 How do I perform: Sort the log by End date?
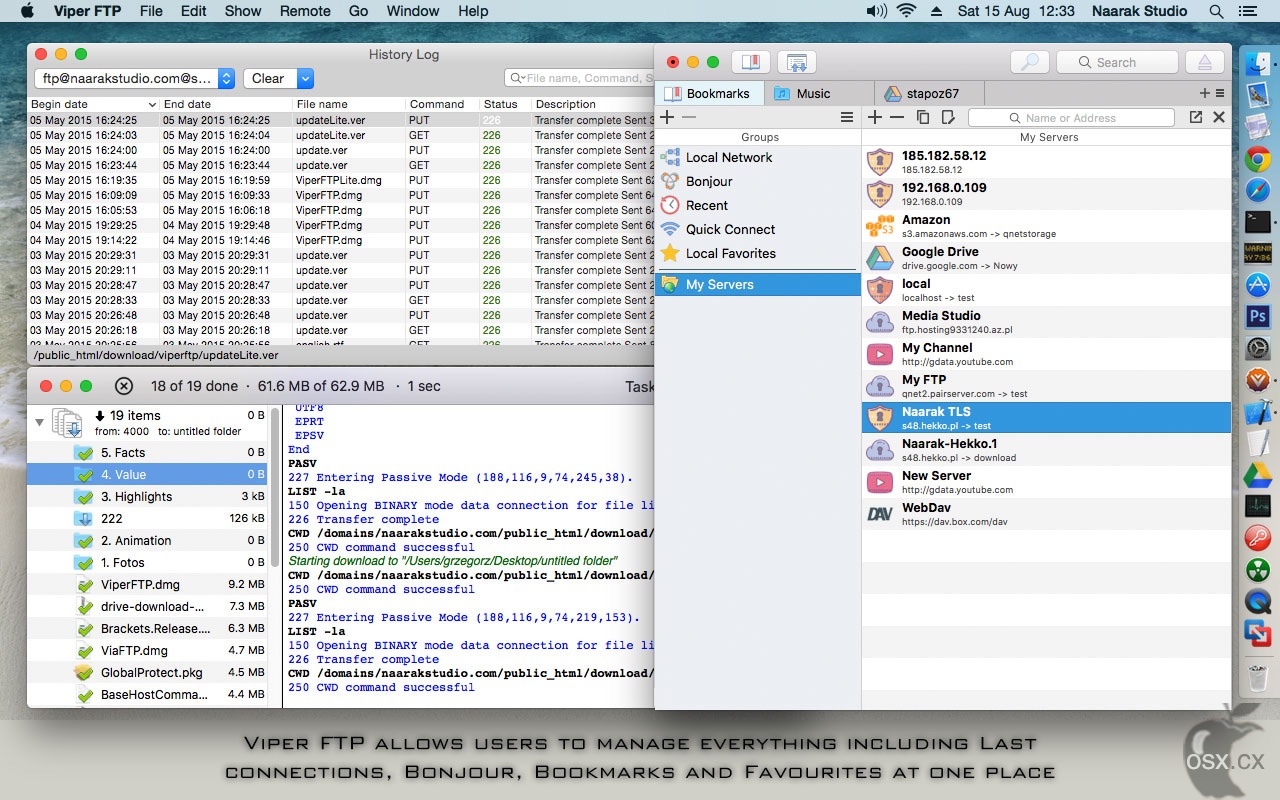[226, 104]
